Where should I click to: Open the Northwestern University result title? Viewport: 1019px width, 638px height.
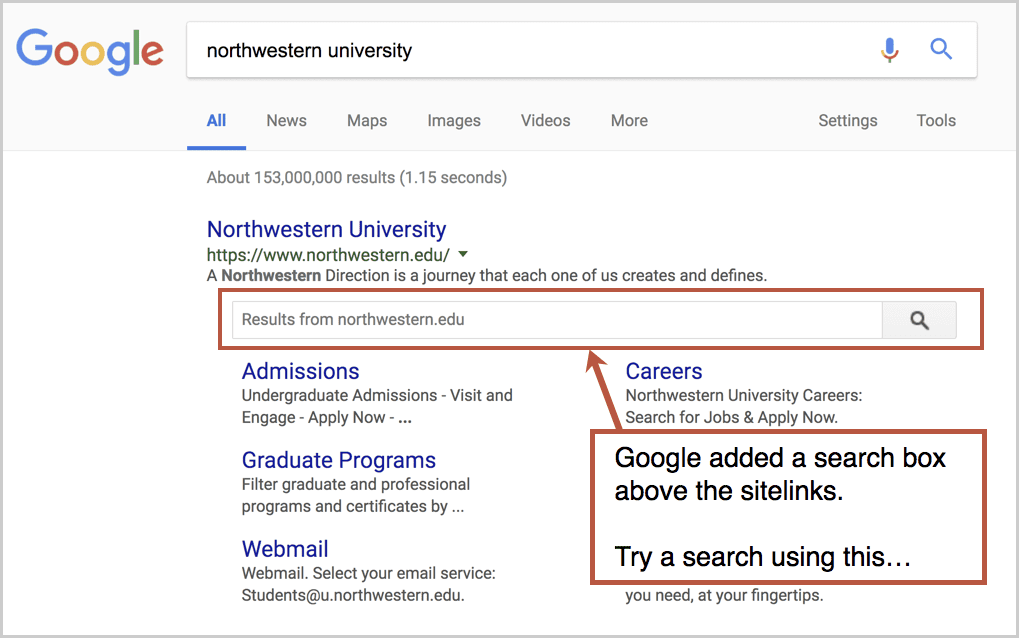click(326, 229)
